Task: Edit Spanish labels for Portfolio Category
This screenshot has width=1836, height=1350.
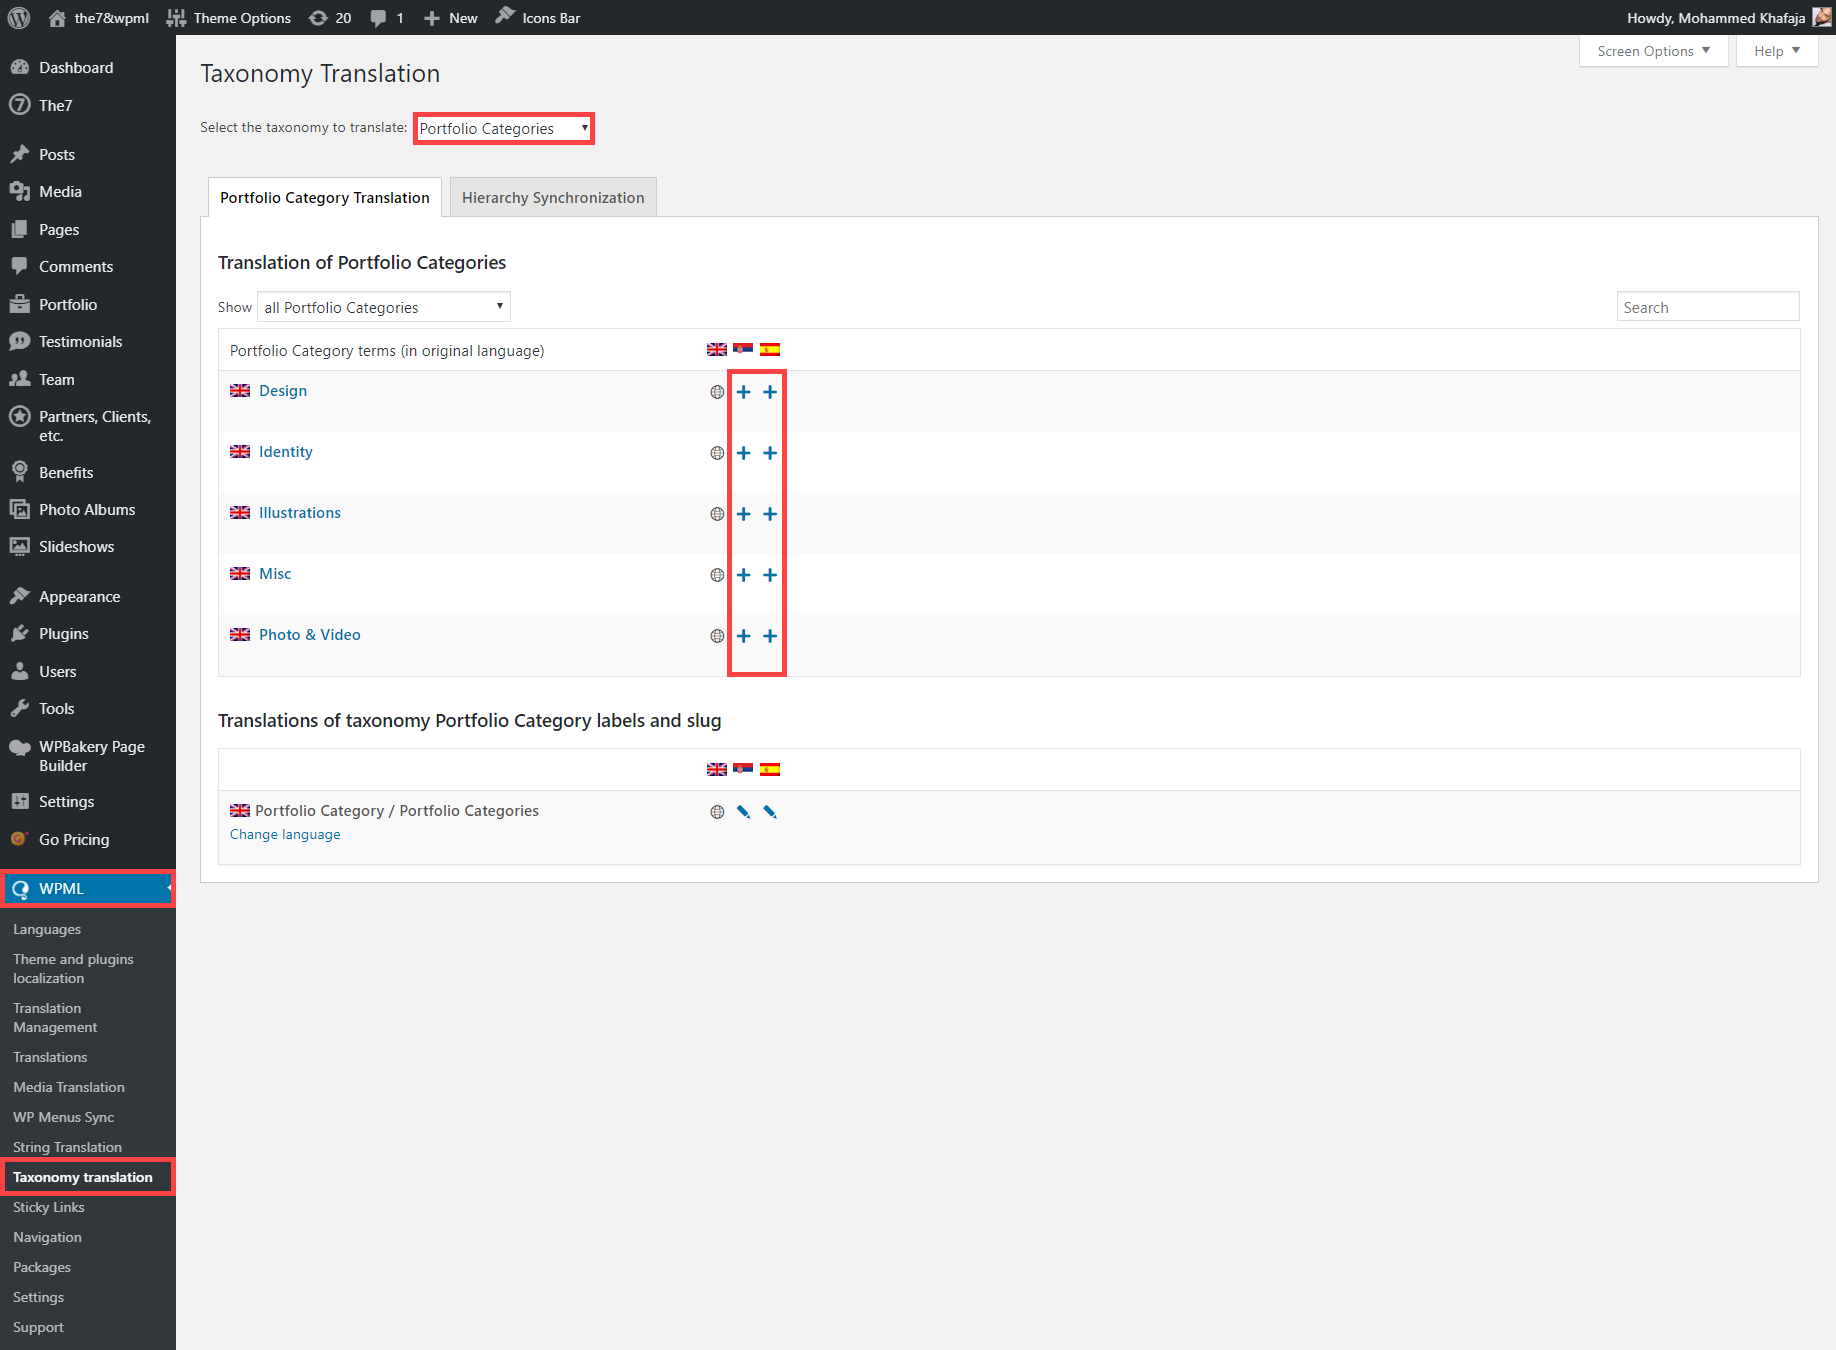Action: pyautogui.click(x=770, y=812)
